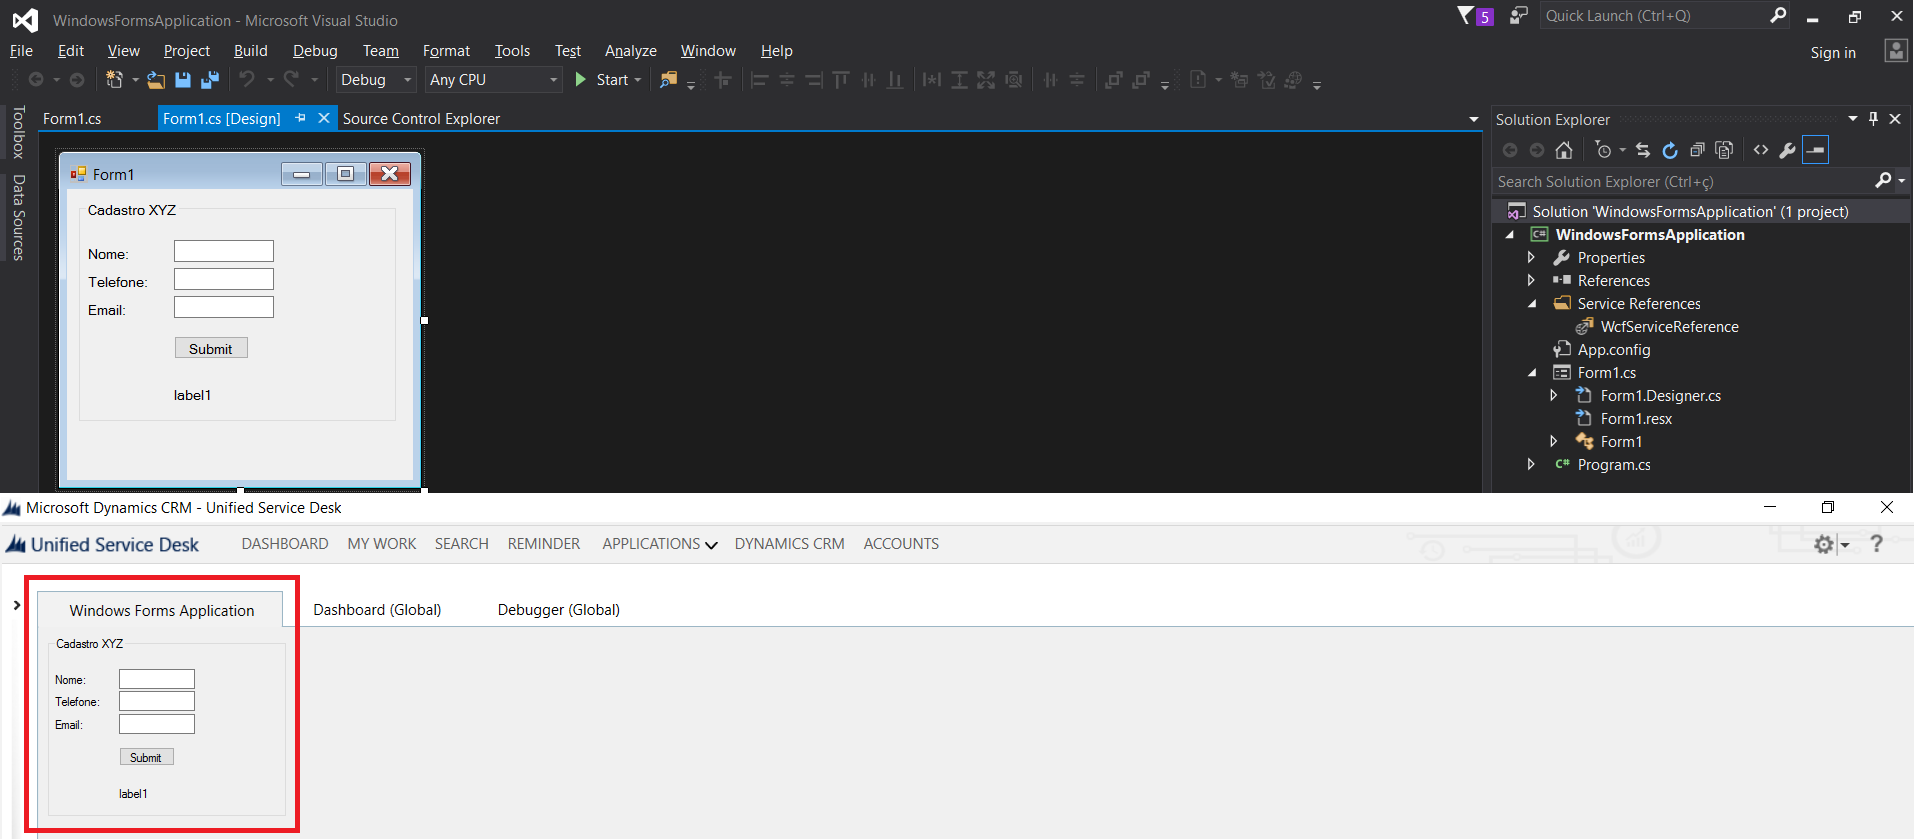Open View Code from Solution Explorer toolbar
Image resolution: width=1914 pixels, height=839 pixels.
tap(1761, 150)
